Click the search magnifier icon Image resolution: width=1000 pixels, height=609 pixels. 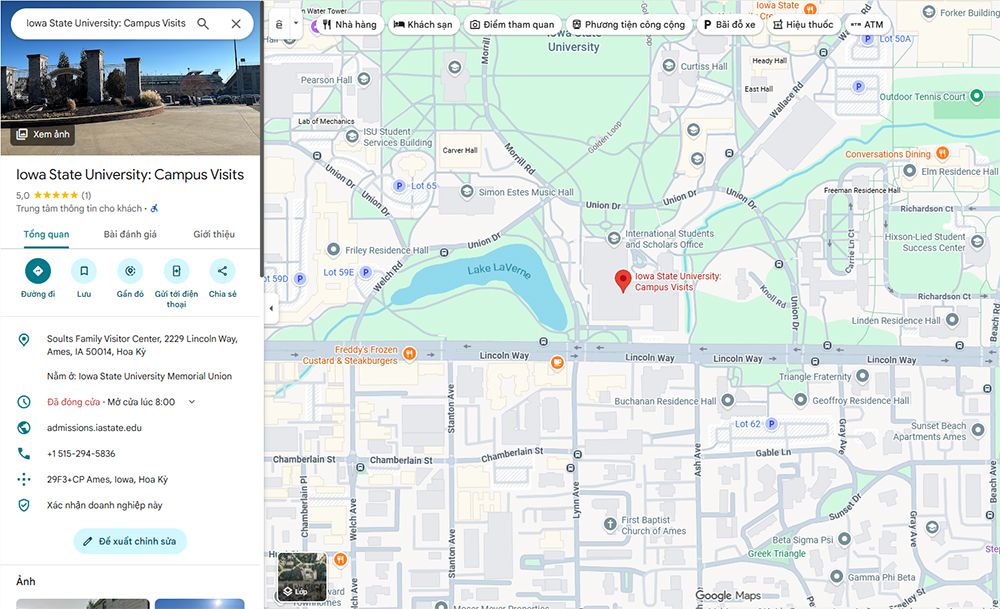203,24
